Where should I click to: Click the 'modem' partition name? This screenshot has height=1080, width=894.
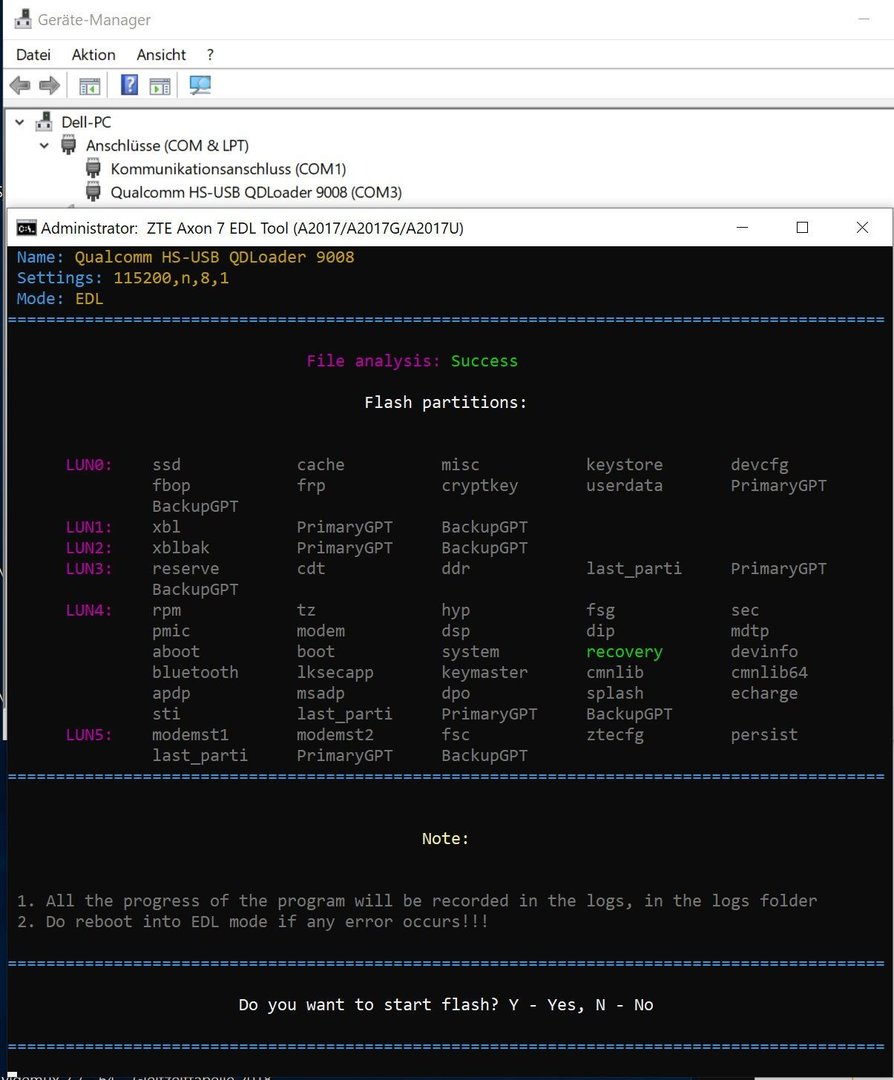coord(321,631)
